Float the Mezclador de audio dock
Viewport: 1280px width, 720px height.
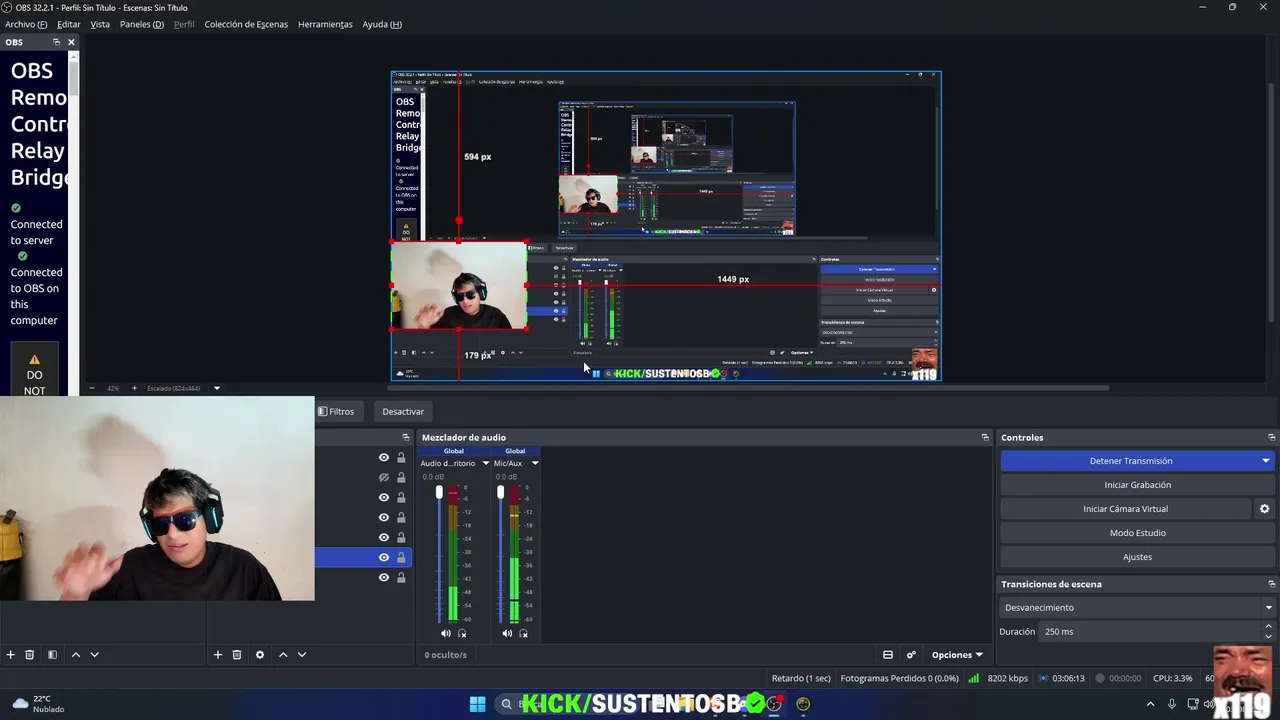tap(985, 437)
